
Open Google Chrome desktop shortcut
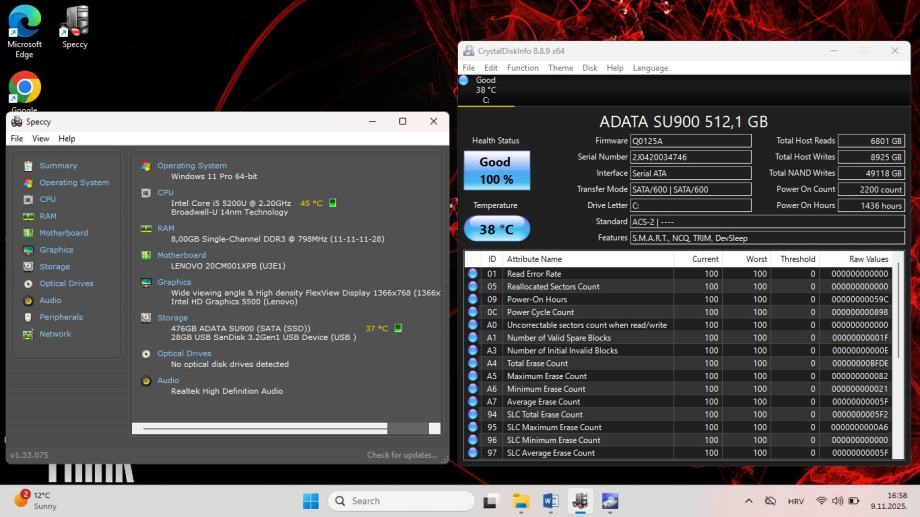[x=24, y=91]
